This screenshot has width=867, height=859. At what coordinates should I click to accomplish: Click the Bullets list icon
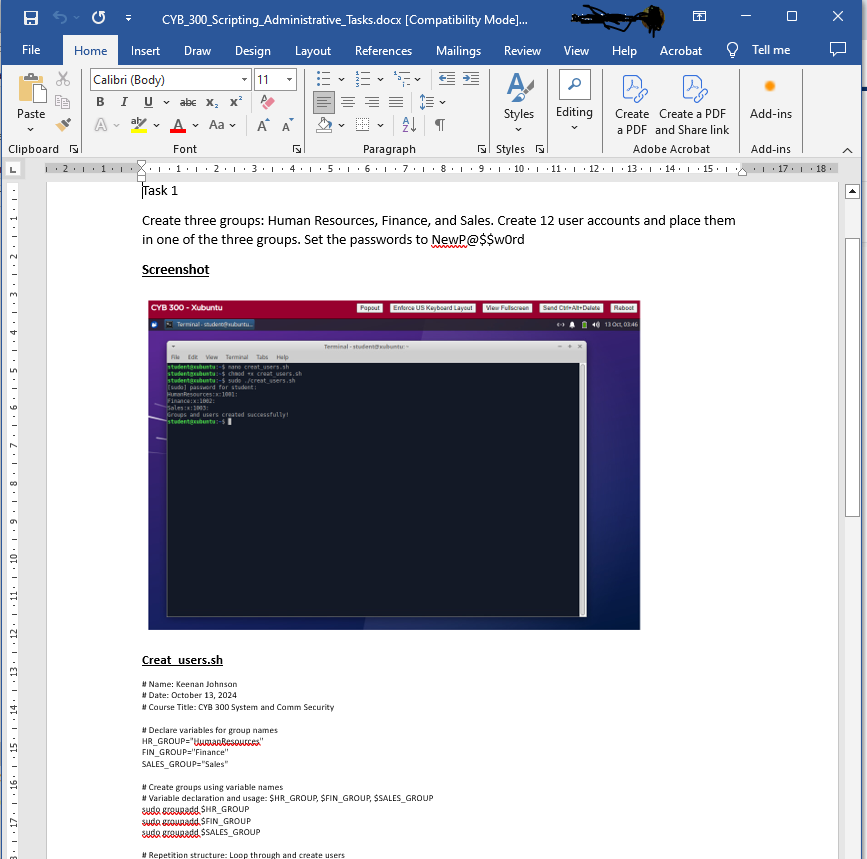tap(323, 79)
